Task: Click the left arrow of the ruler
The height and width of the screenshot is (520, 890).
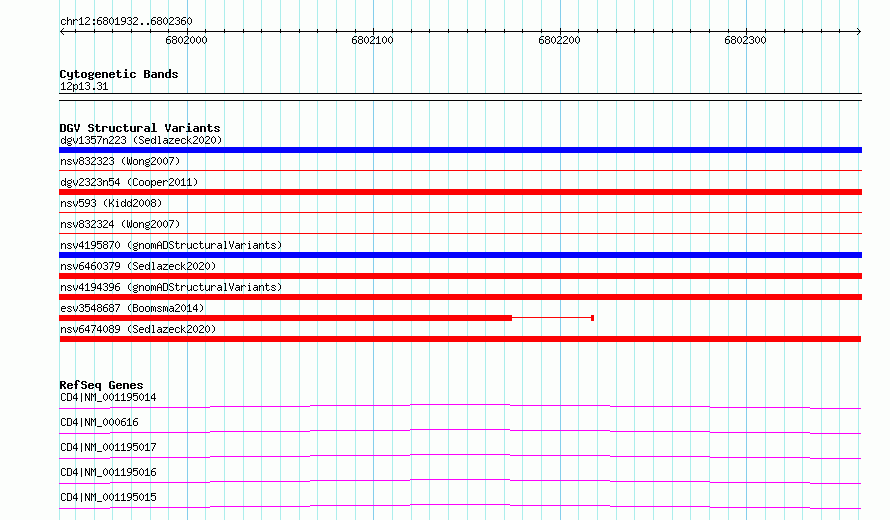Action: [62, 31]
